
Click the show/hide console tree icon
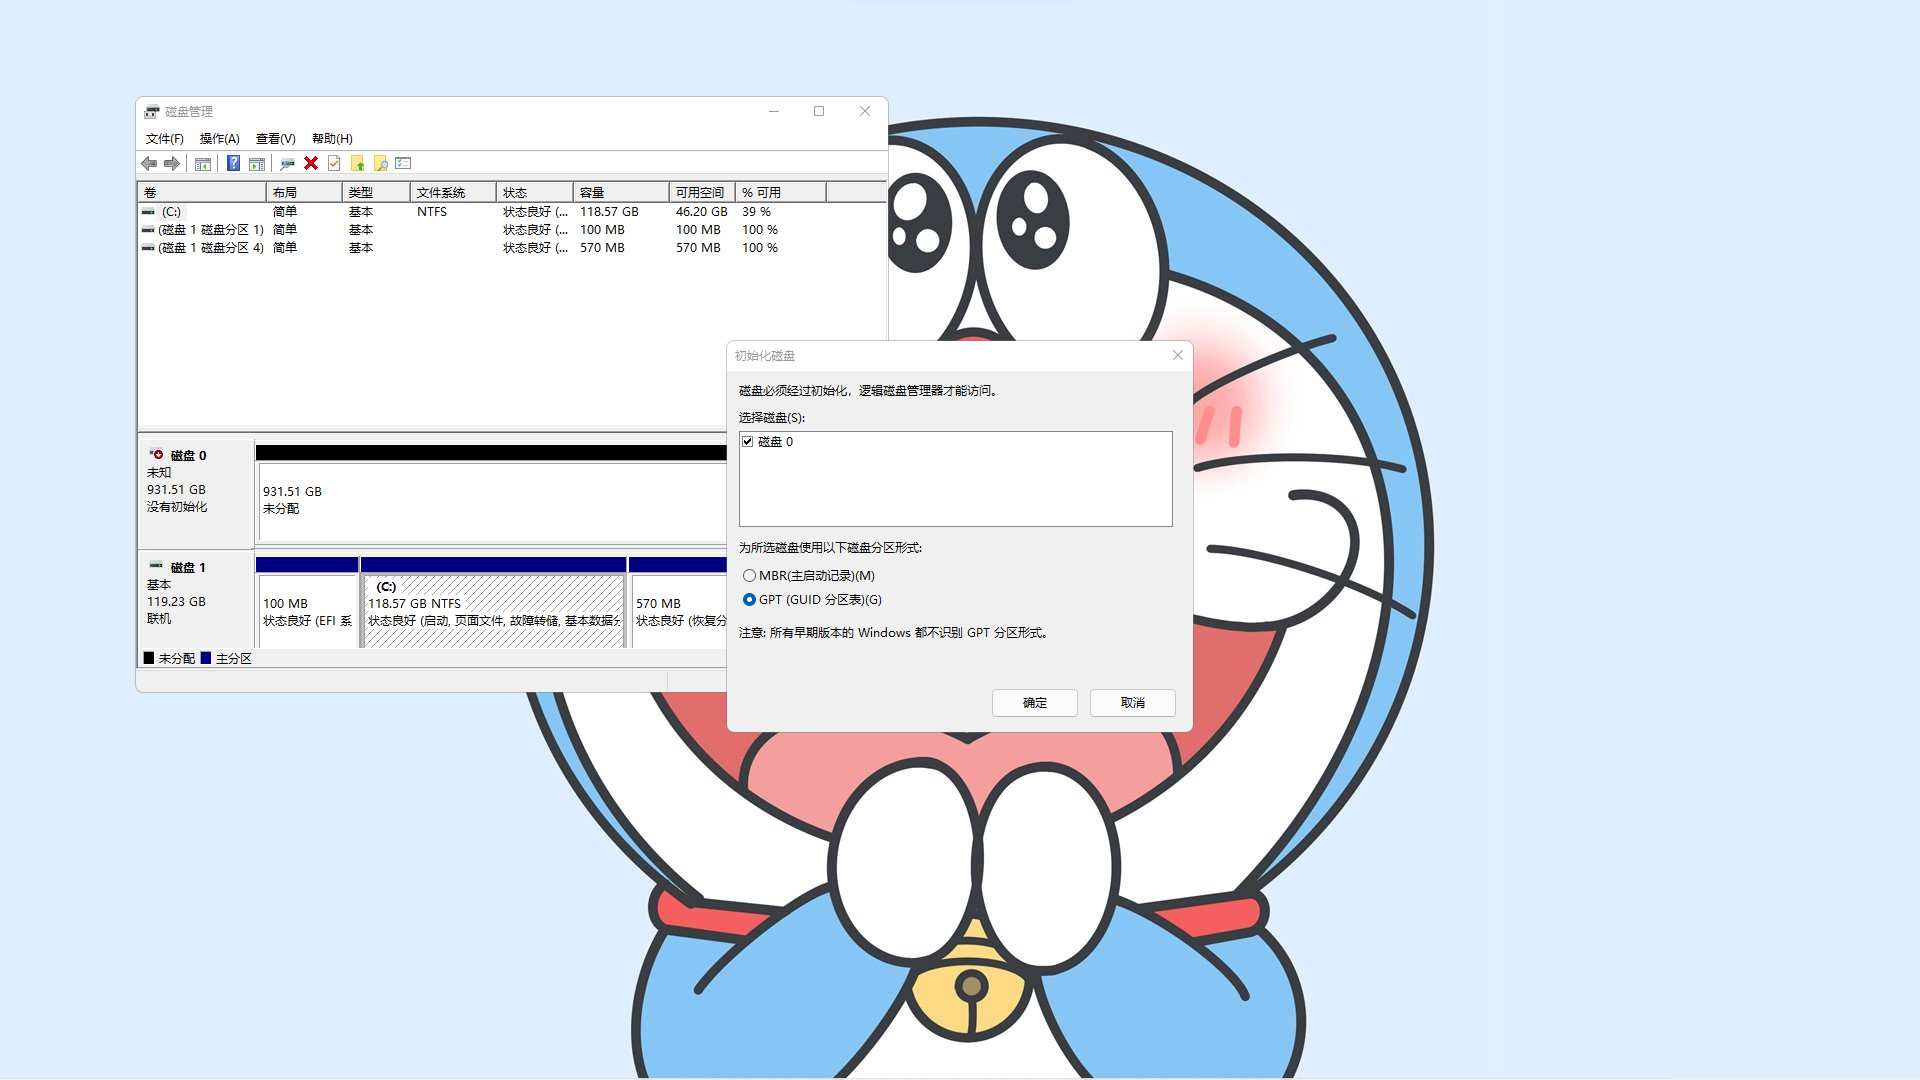coord(203,163)
